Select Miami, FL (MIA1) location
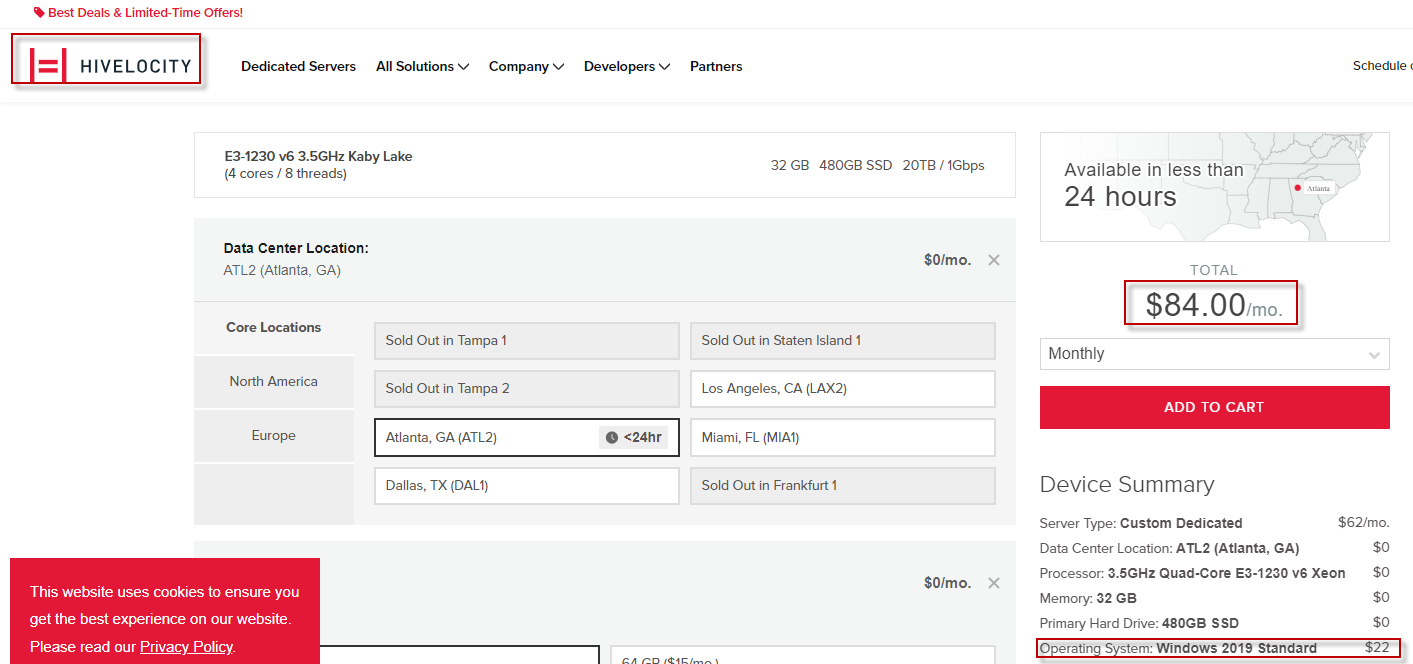The image size is (1413, 664). coord(843,437)
